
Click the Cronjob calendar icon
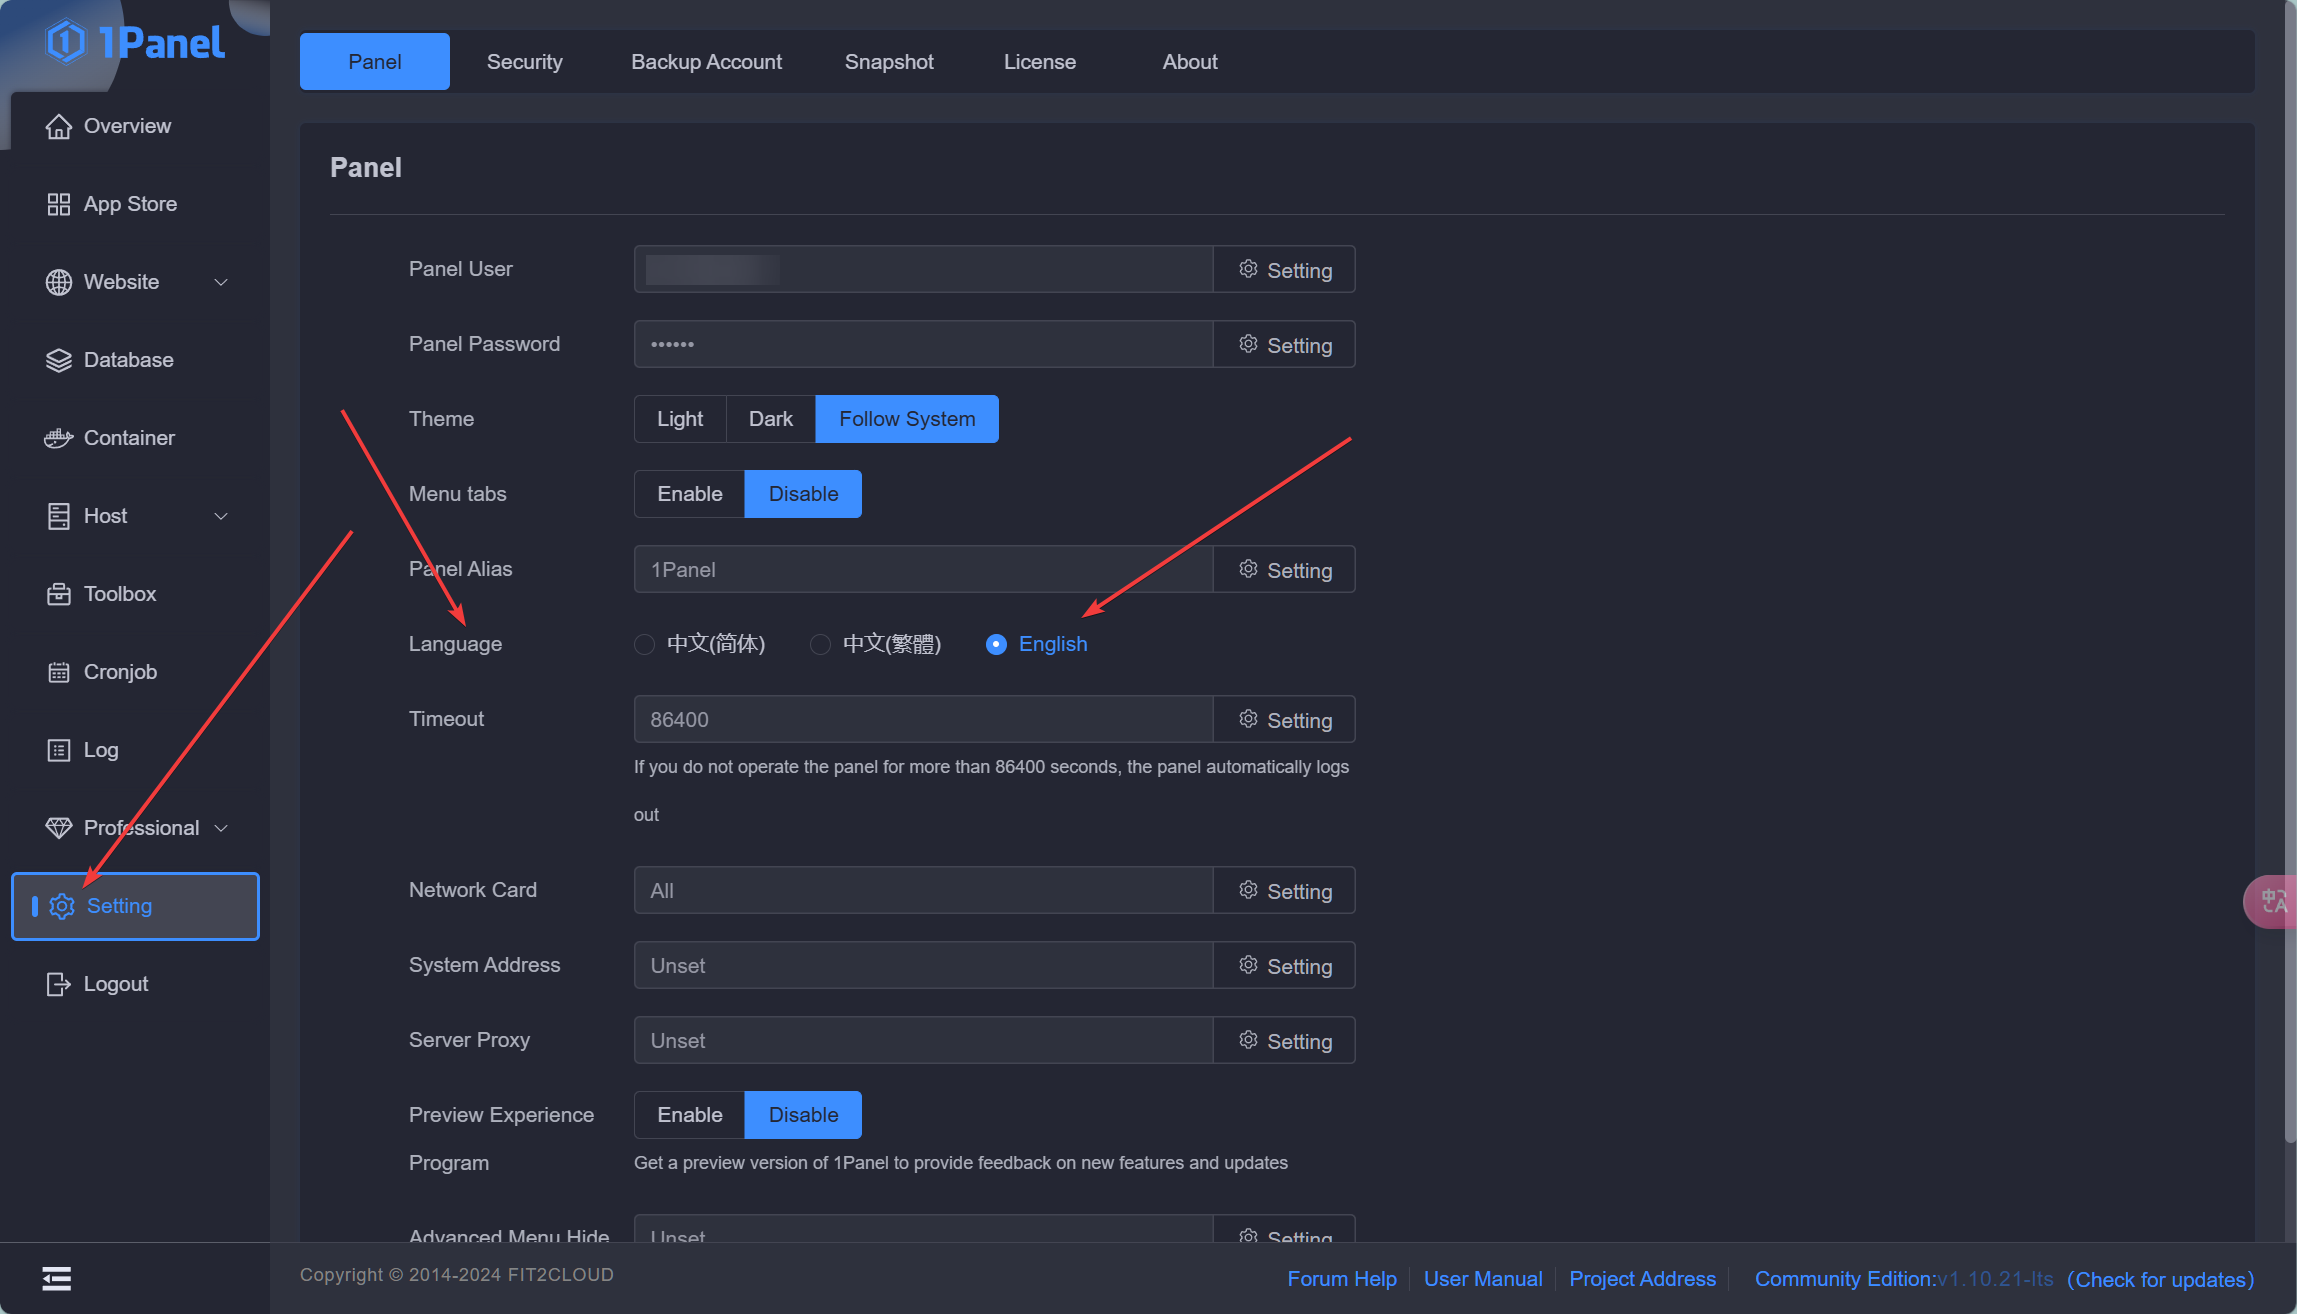tap(59, 672)
